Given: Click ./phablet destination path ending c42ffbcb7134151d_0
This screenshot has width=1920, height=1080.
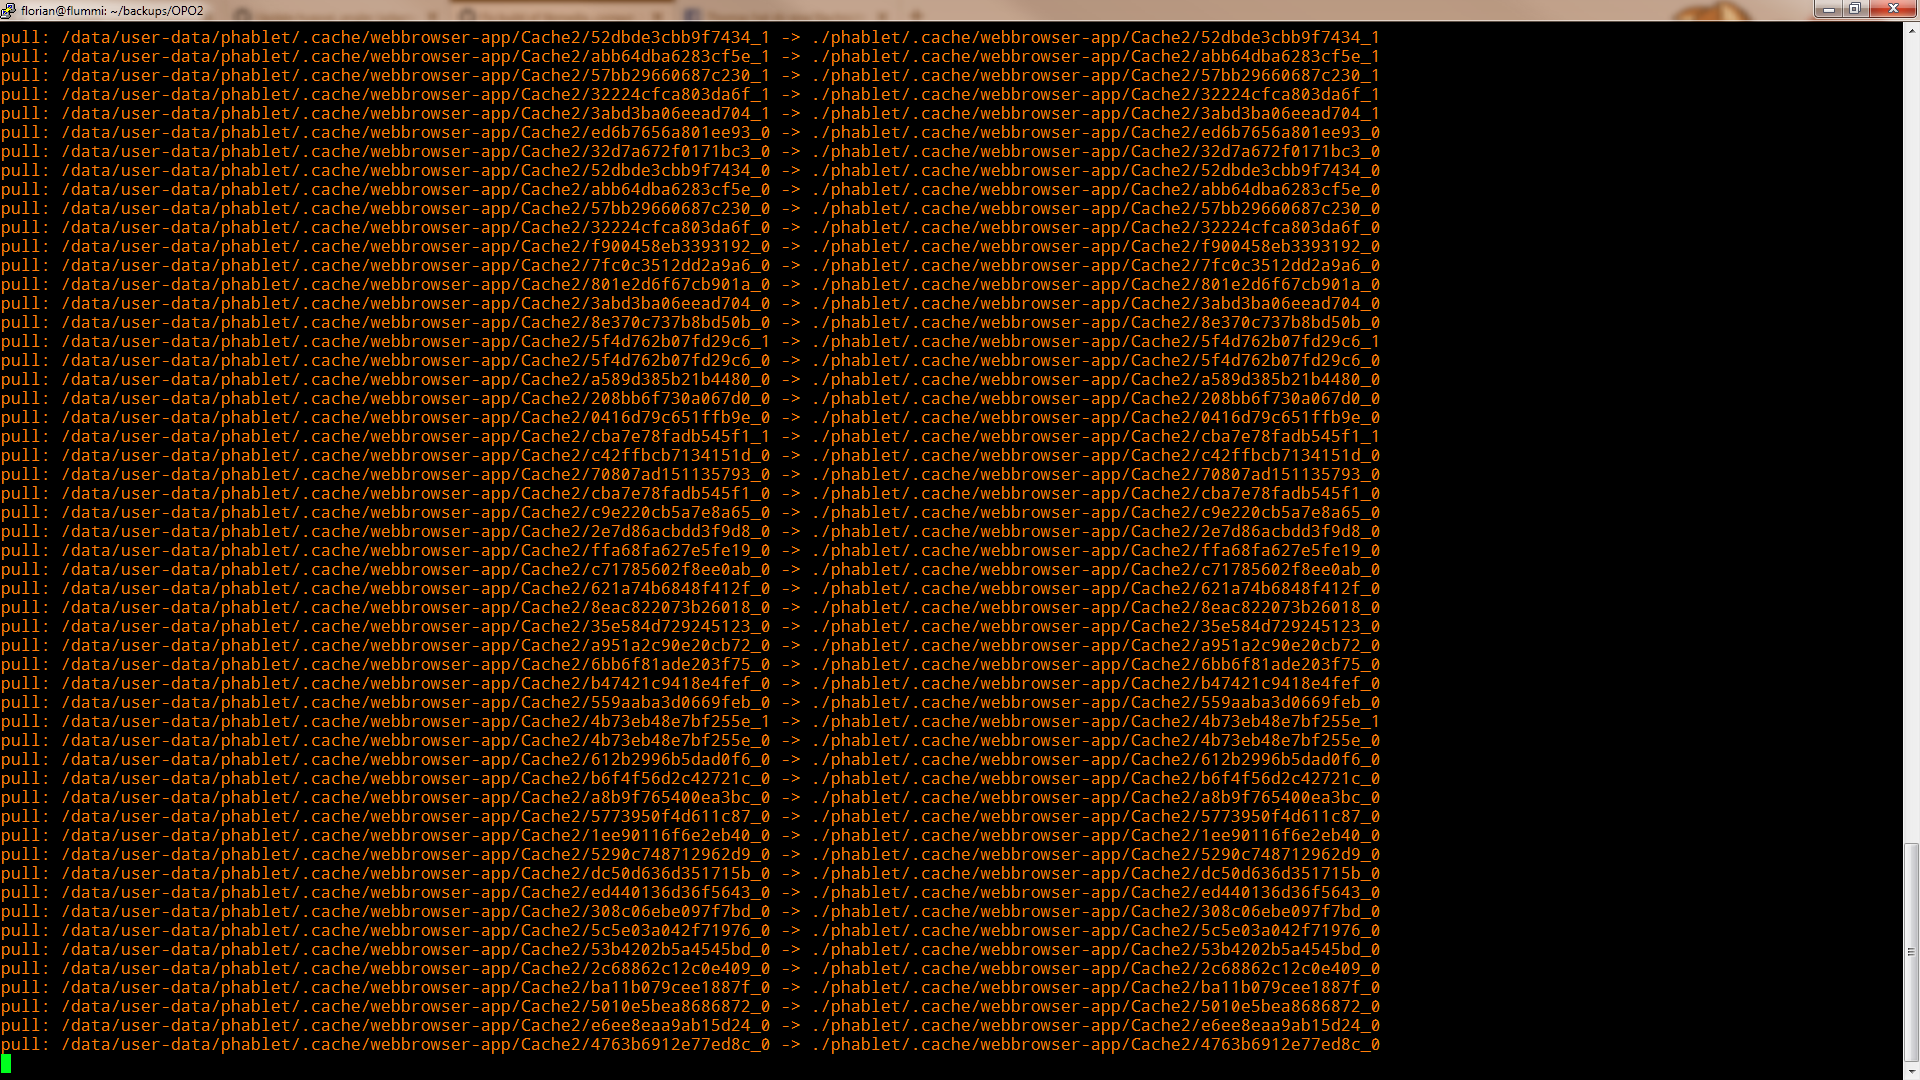Looking at the screenshot, I should 1096,455.
